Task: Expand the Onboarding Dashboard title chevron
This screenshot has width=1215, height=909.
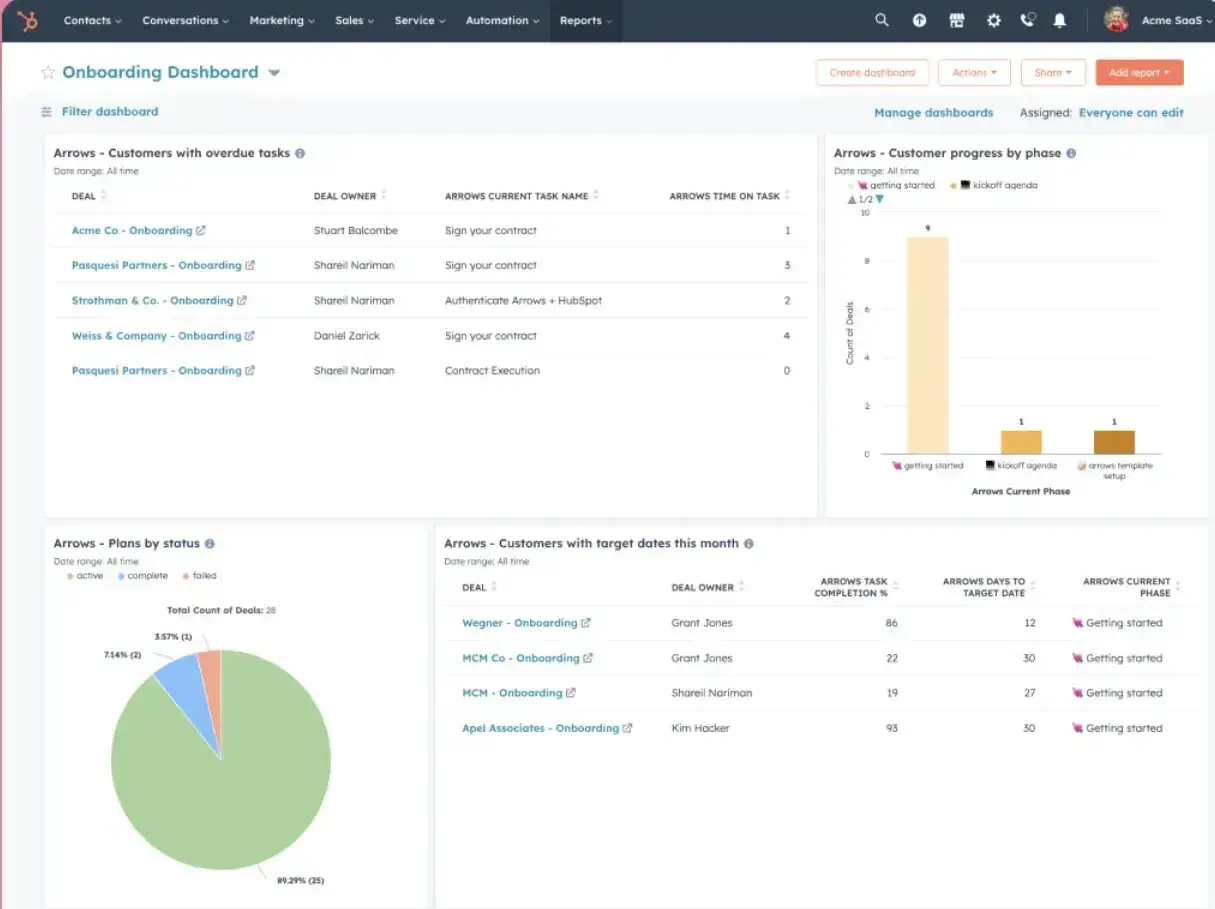Action: pos(274,72)
